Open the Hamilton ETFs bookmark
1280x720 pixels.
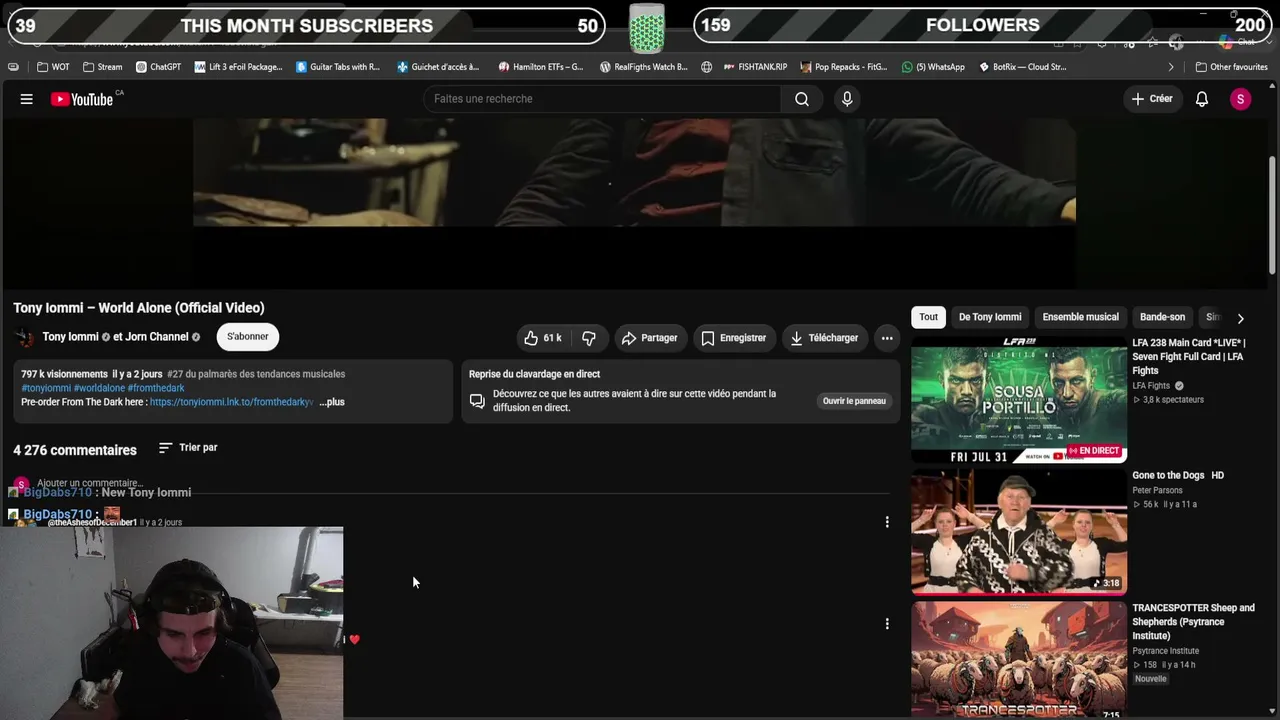click(541, 67)
